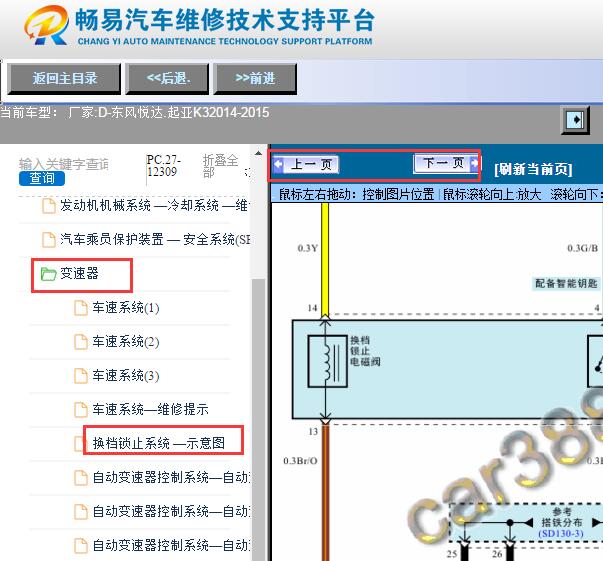This screenshot has height=561, width=603.
Task: Click the tree panel vertical scrollbar thumb
Action: click(260, 419)
